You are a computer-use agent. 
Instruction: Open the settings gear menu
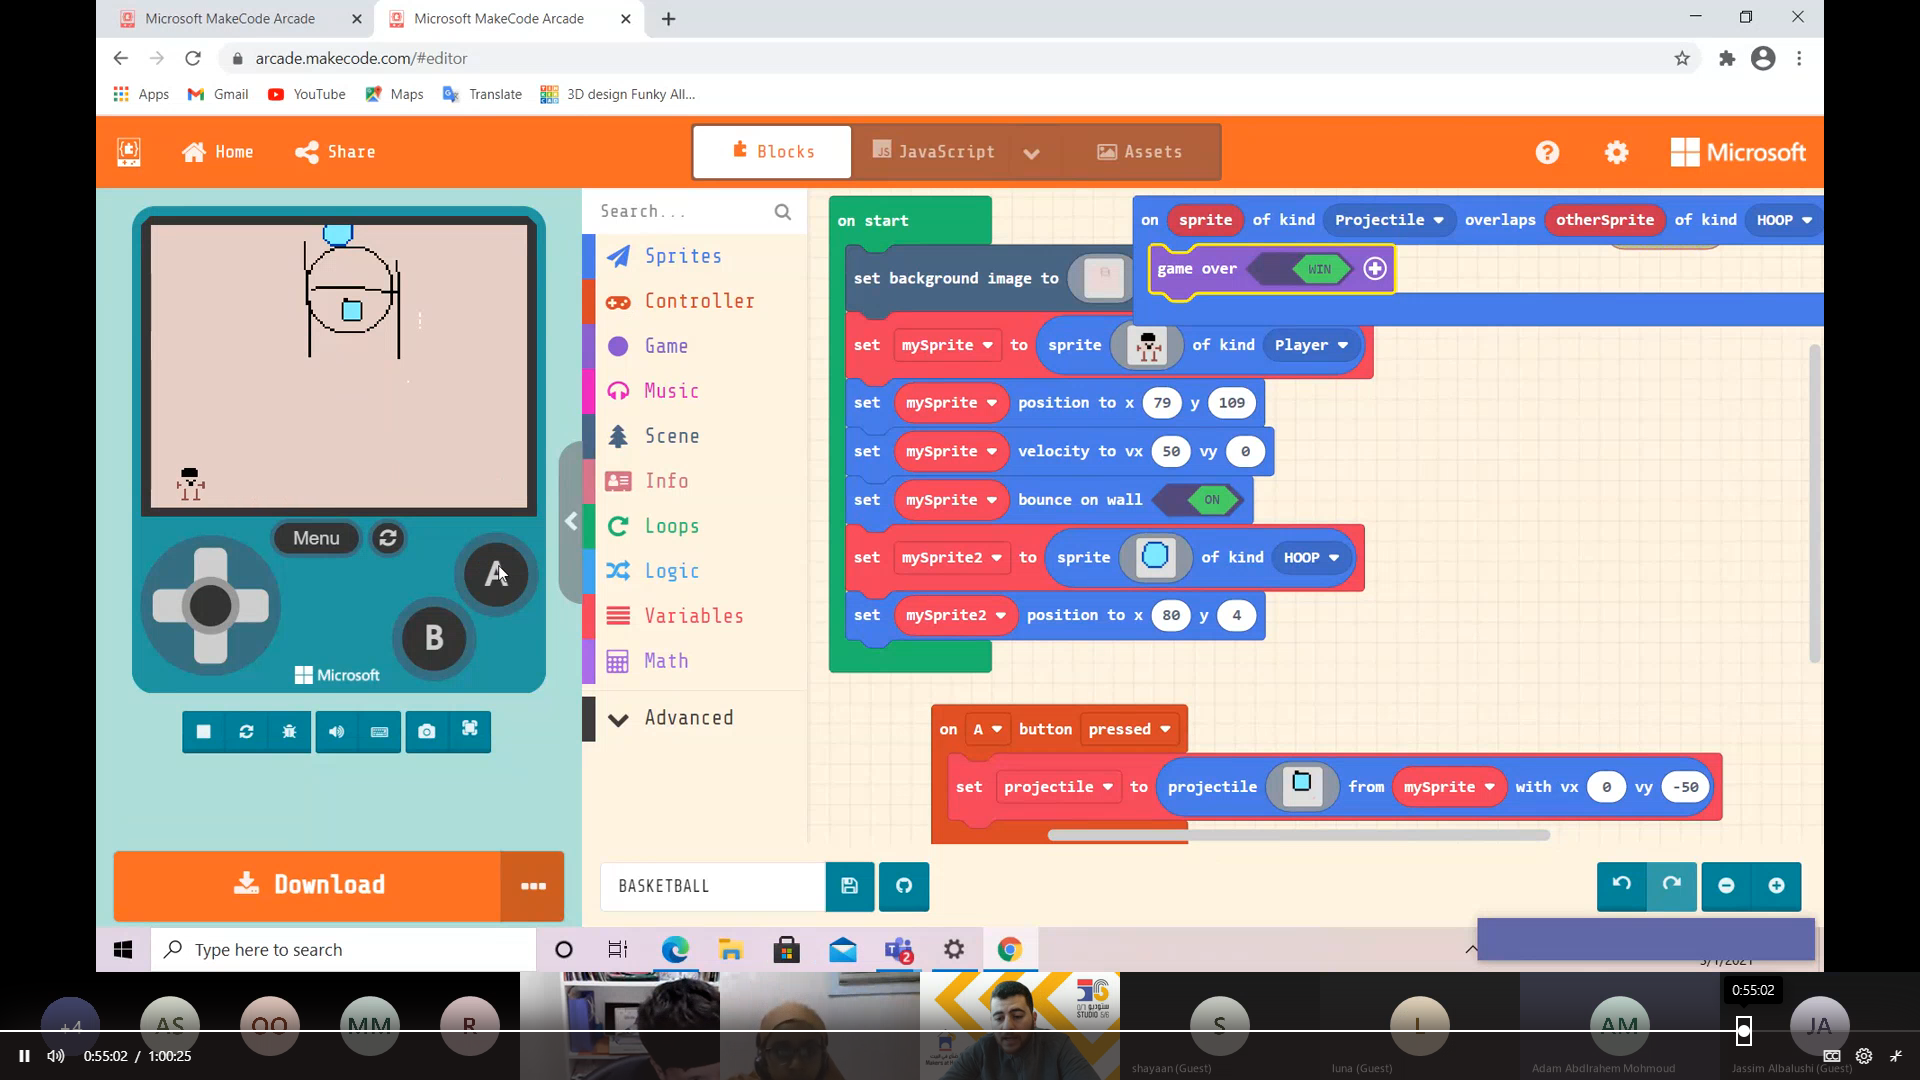[x=1617, y=152]
